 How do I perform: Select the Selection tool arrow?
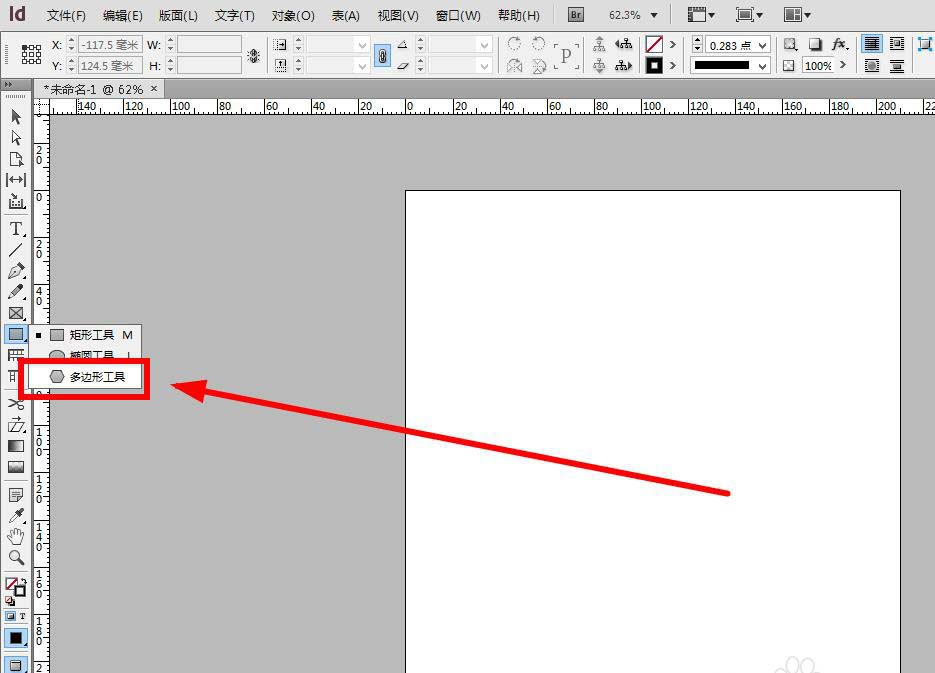coord(16,116)
